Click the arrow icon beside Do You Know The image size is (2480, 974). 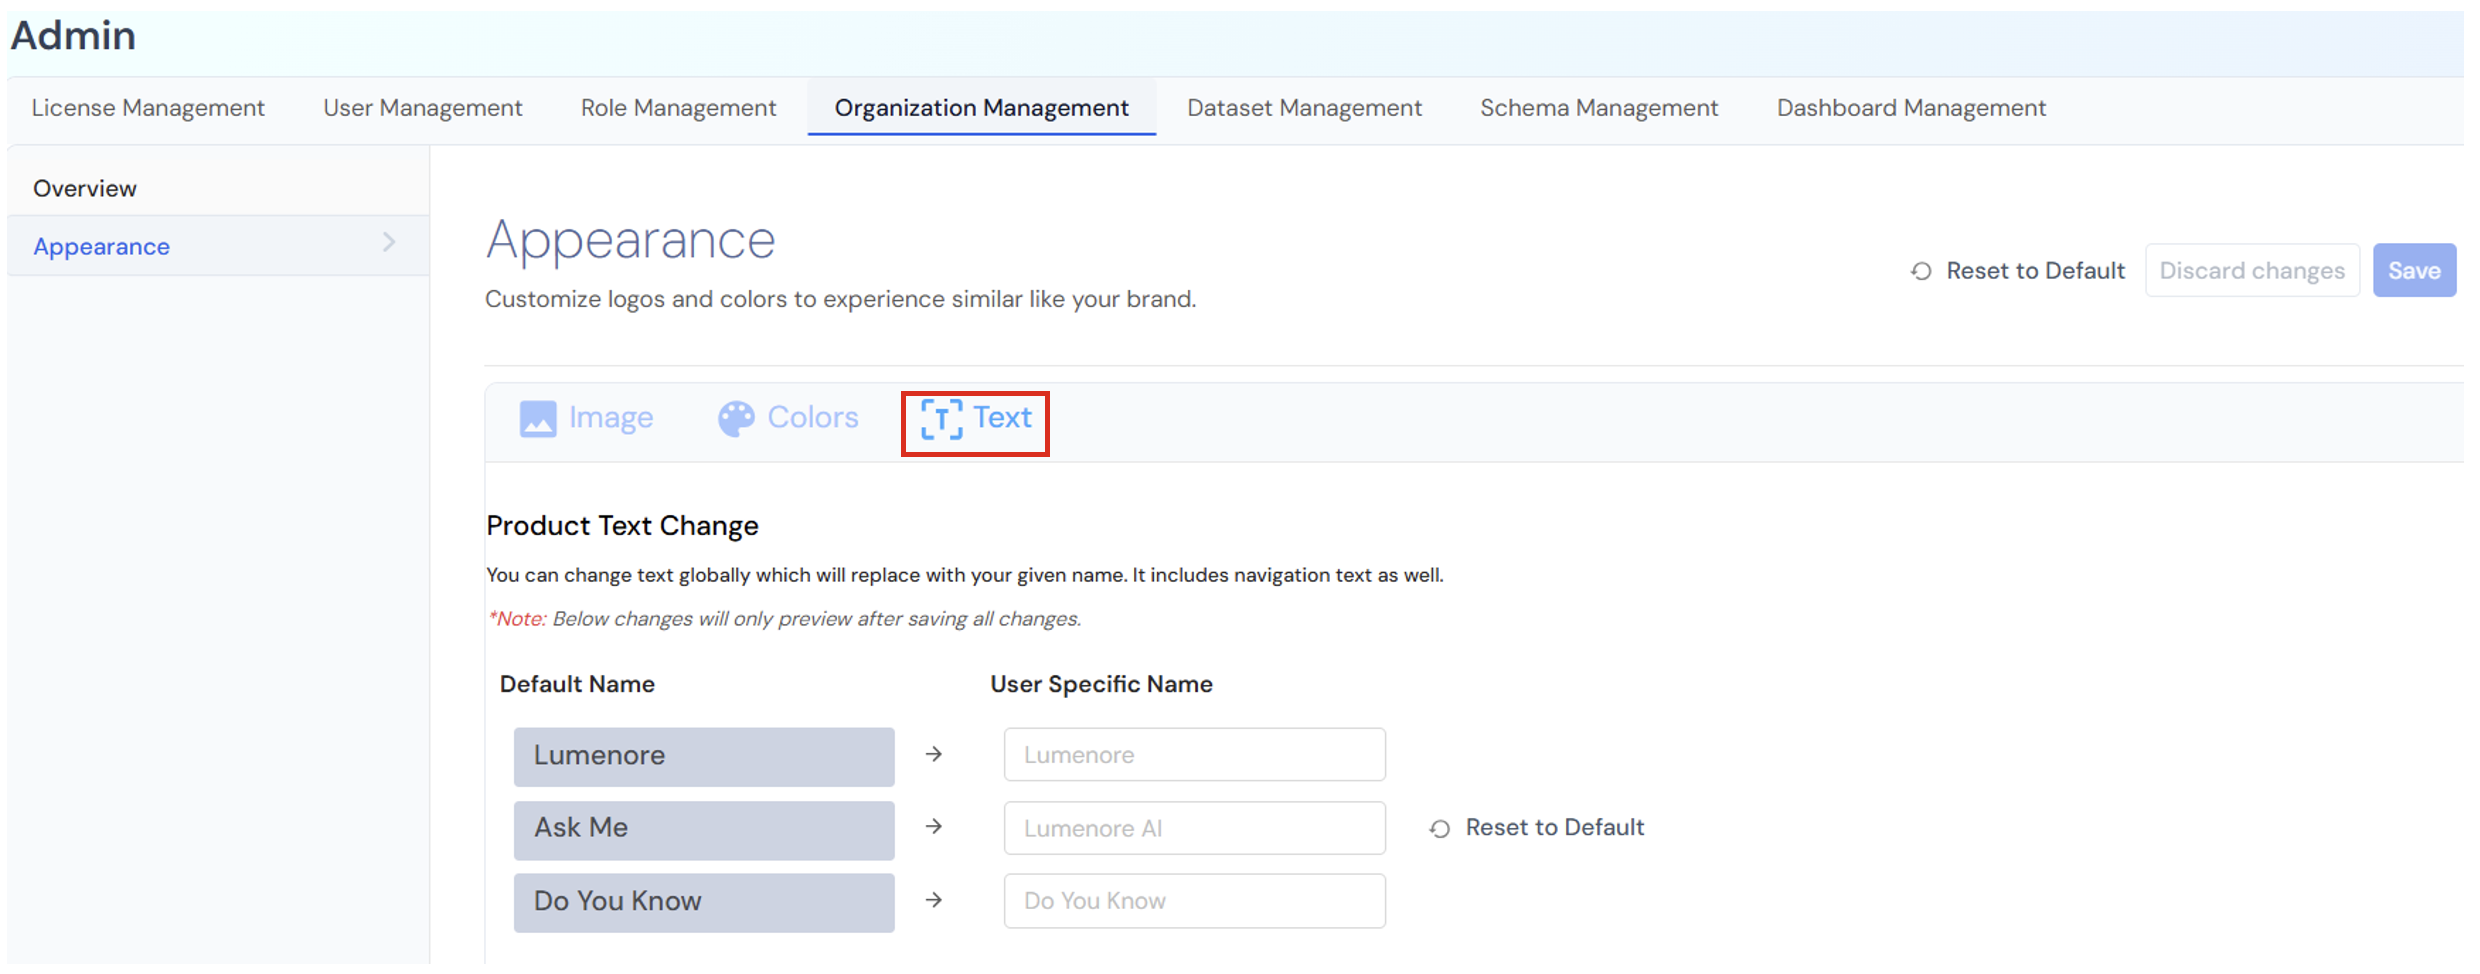[934, 900]
